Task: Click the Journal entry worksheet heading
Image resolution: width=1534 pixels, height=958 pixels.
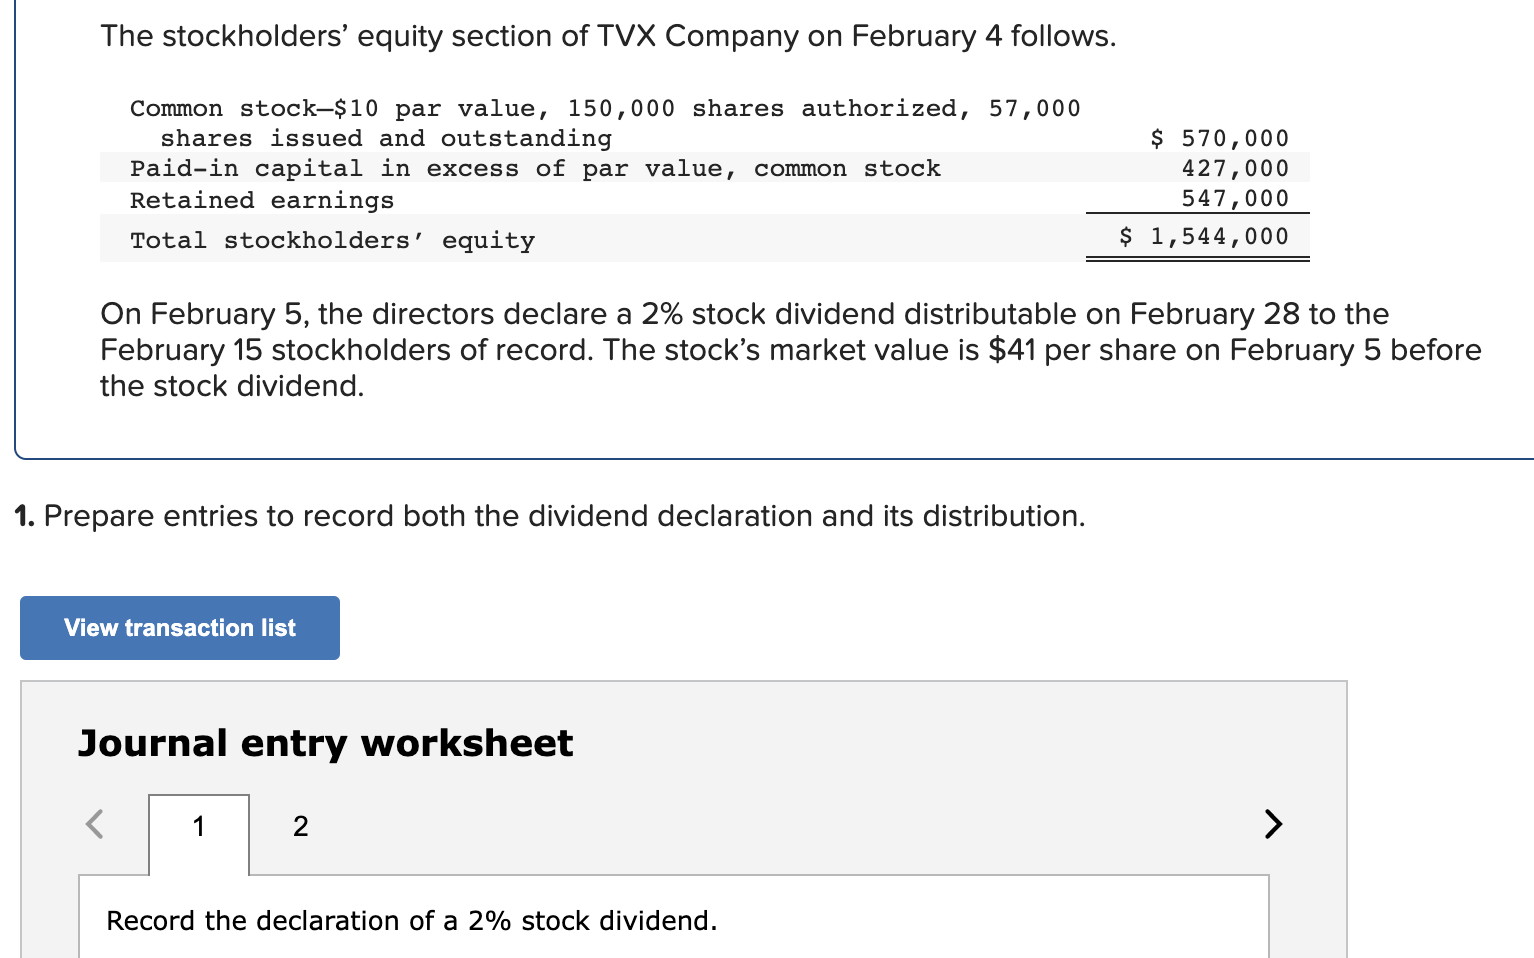Action: click(326, 743)
